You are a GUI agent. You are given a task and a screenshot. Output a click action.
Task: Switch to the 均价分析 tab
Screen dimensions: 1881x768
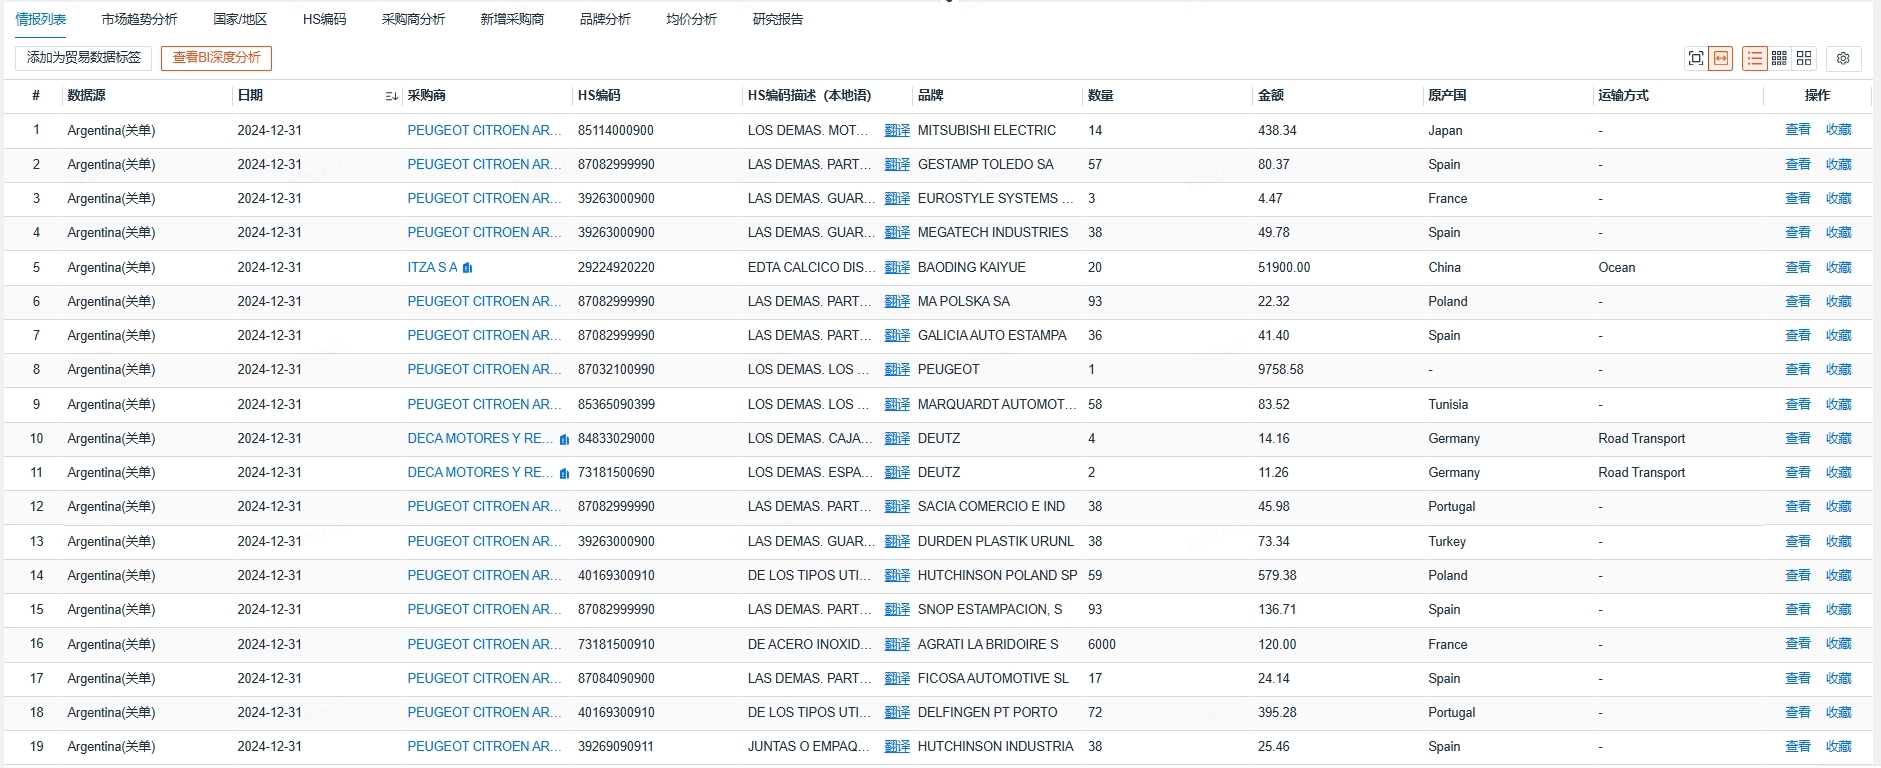point(692,19)
